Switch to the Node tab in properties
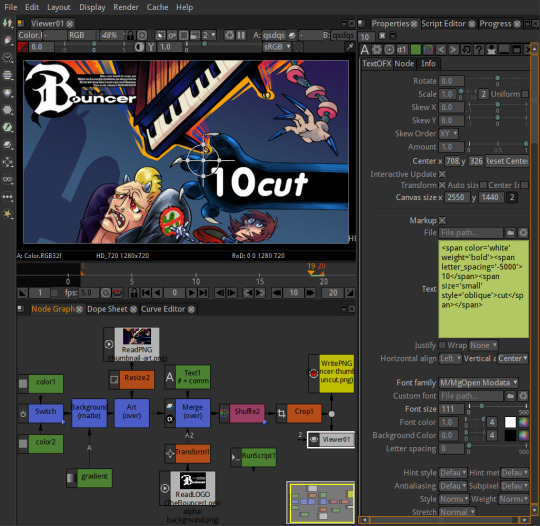Viewport: 540px width, 526px height. (x=404, y=64)
